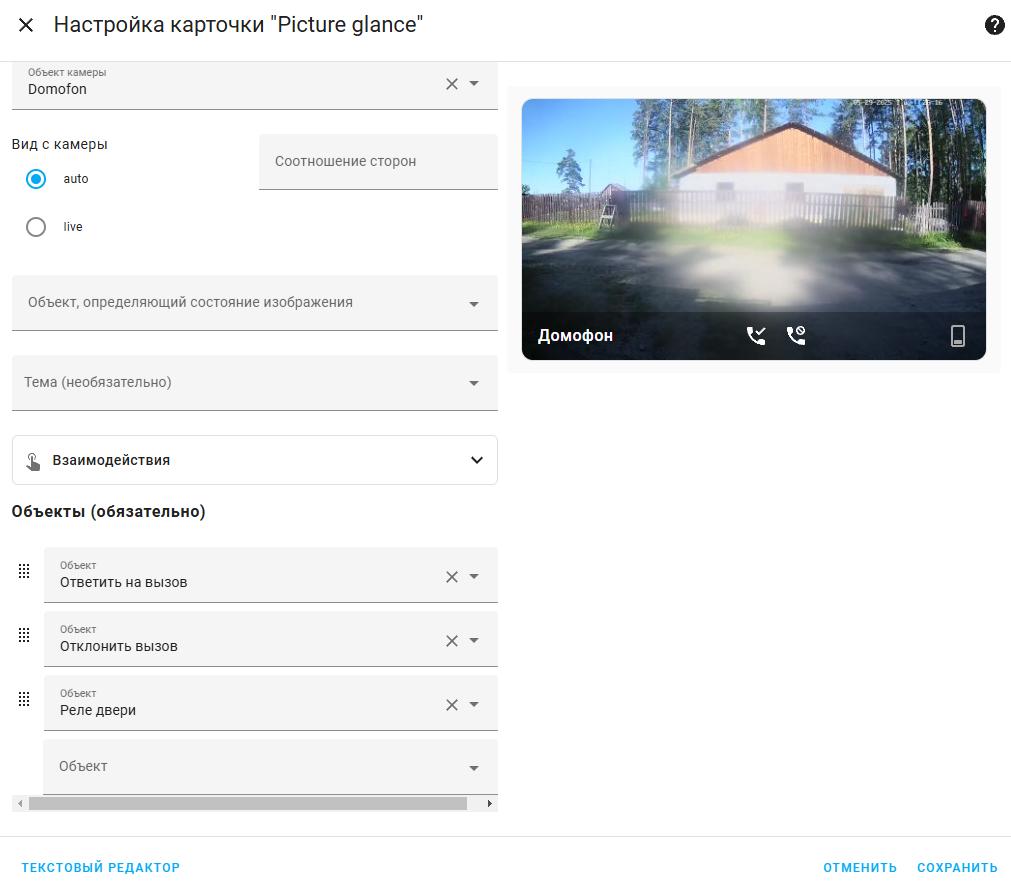Screen dimensions: 1011x887
Task: Select the "live" camera view option
Action: click(37, 227)
